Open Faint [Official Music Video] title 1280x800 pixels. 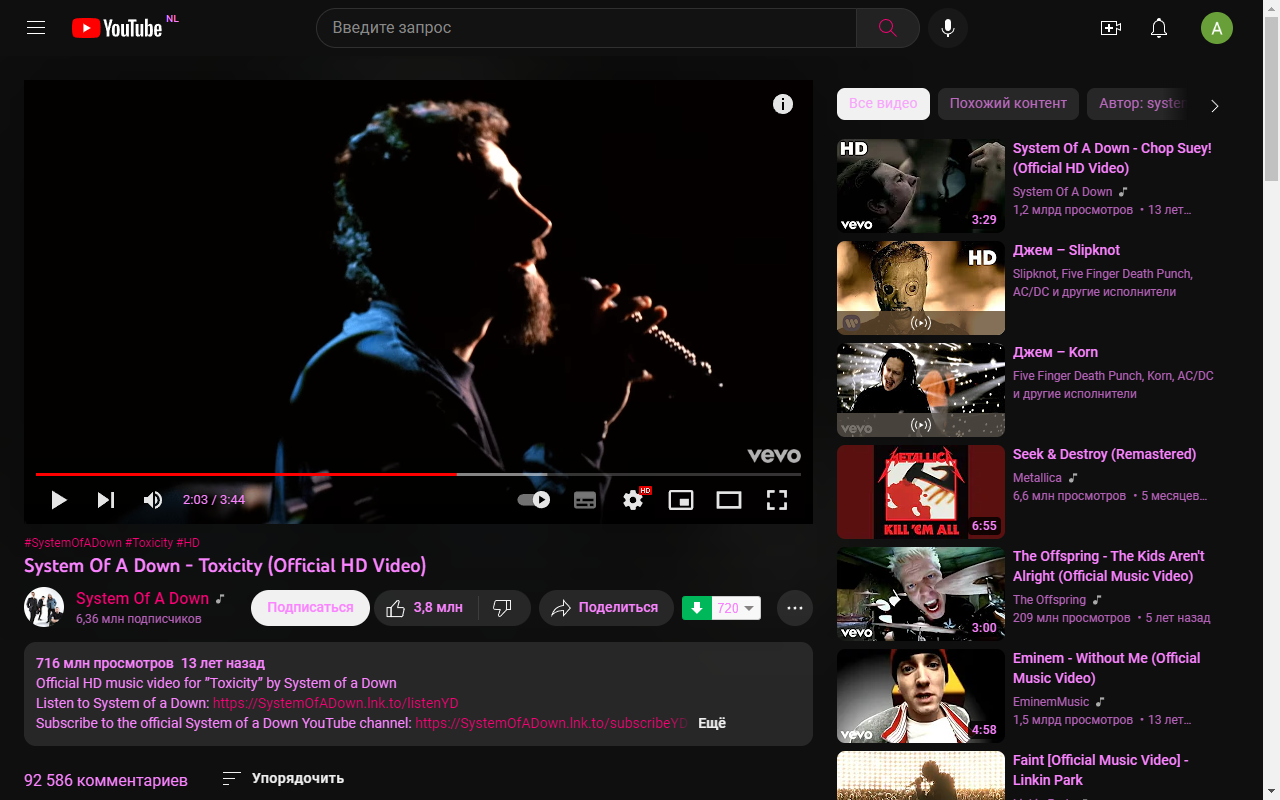click(x=1101, y=770)
